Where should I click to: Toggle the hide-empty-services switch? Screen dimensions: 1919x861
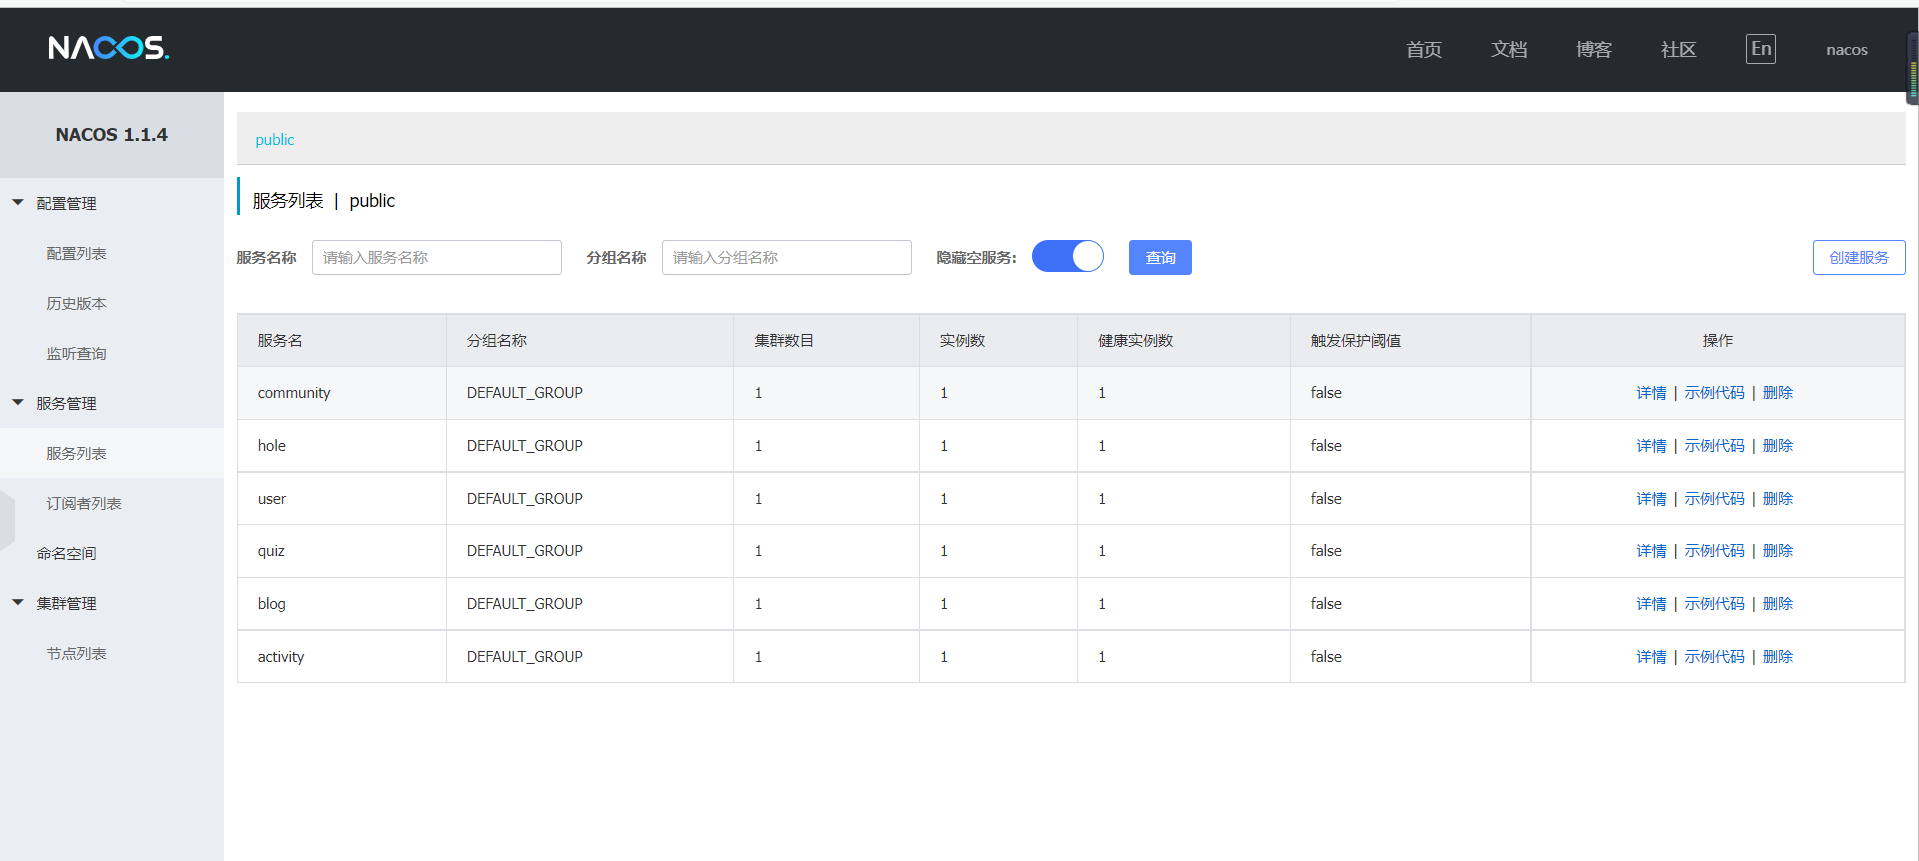click(1067, 257)
